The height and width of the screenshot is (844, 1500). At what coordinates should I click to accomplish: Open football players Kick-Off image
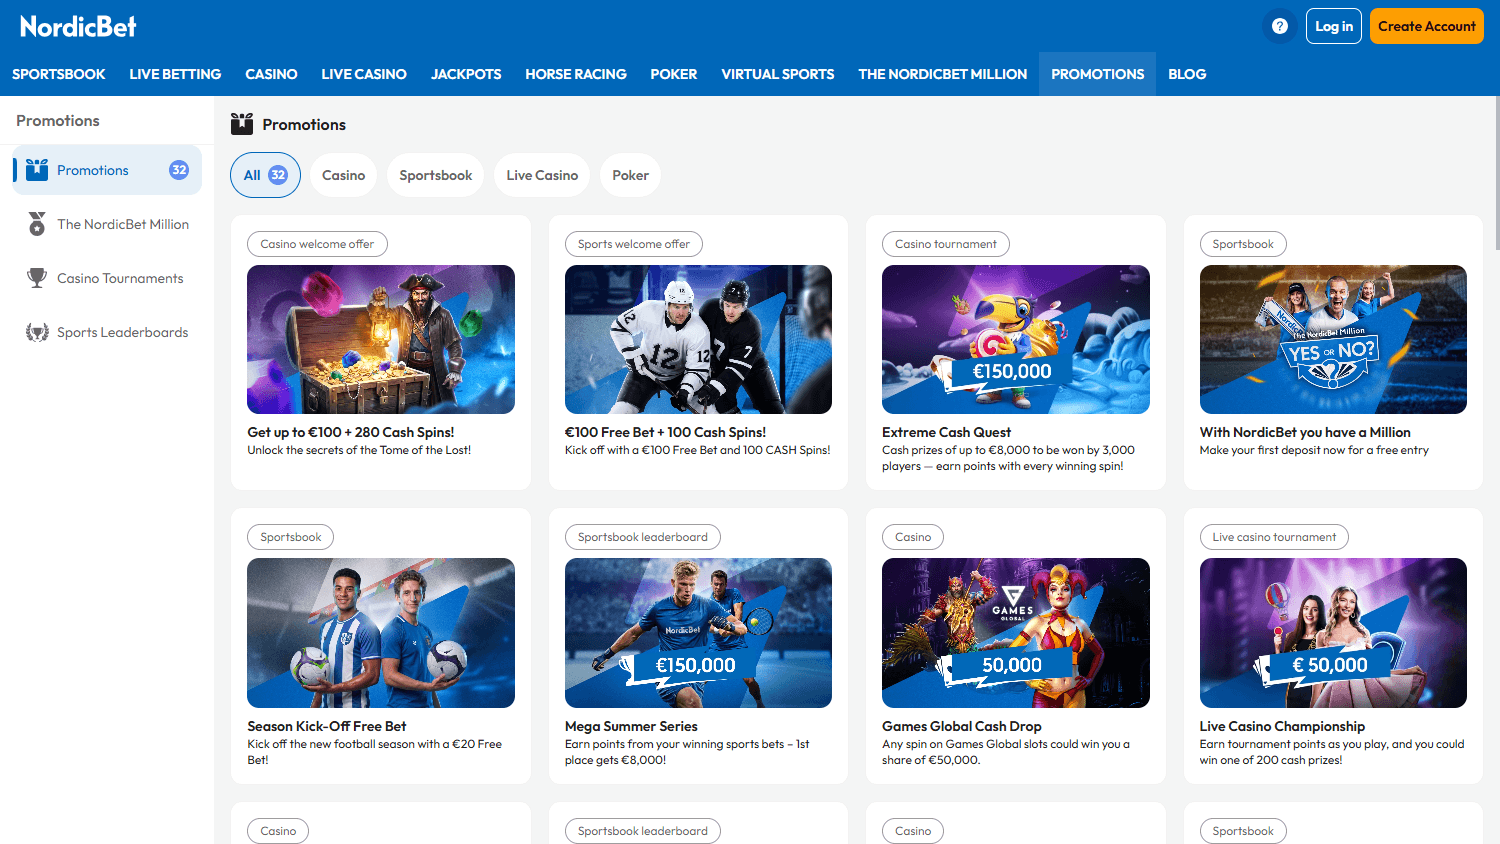tap(381, 633)
